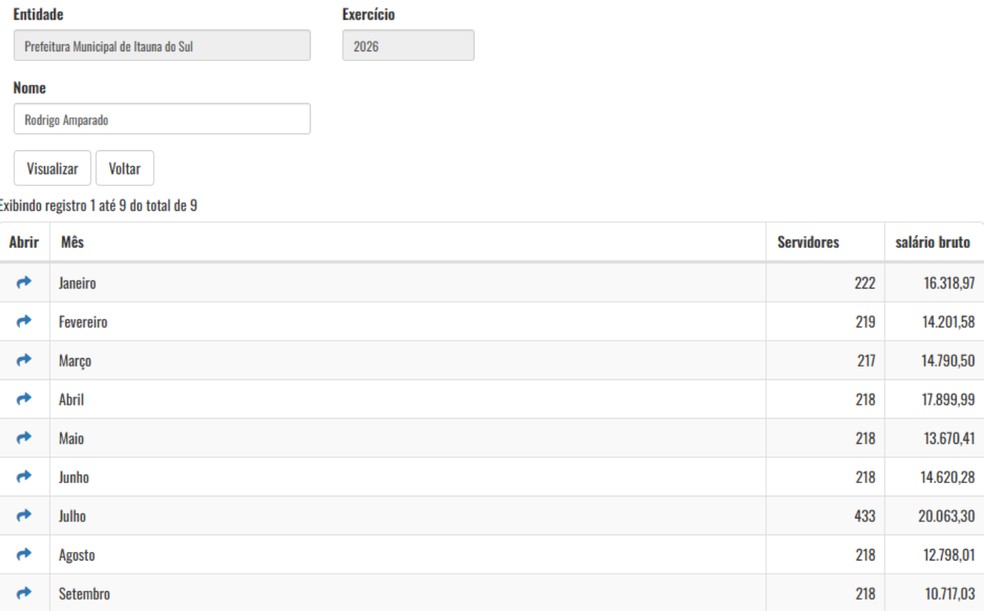Screen dimensions: 984x611
Task: Click the Voltar button
Action: [x=124, y=168]
